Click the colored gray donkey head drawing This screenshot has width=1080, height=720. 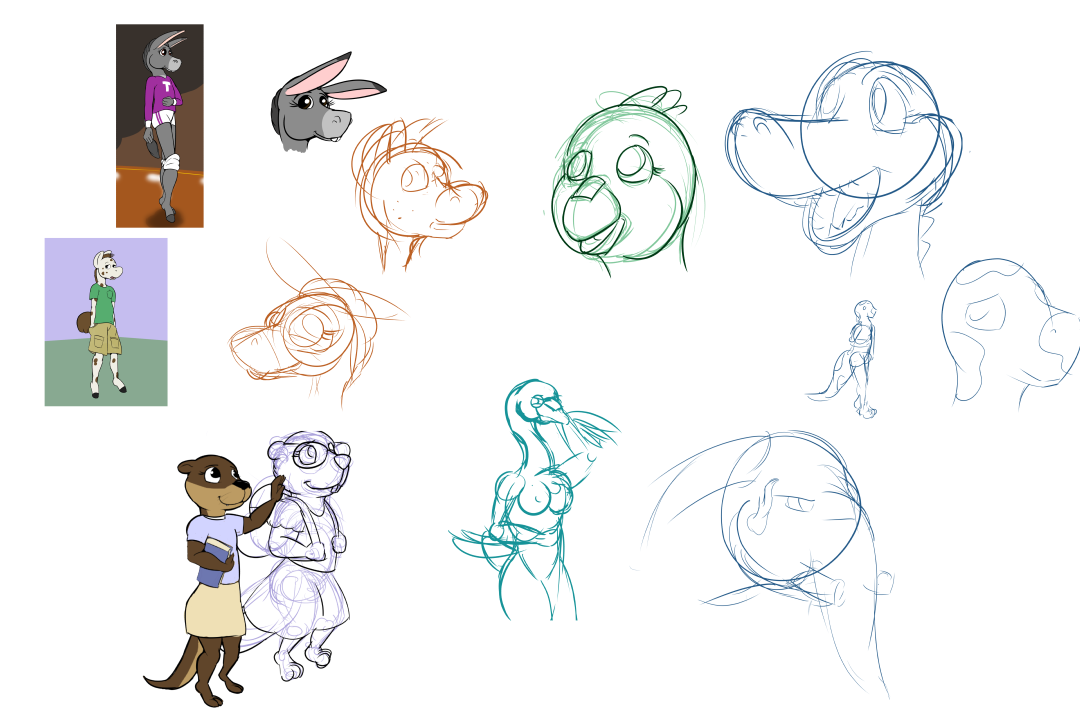(328, 102)
